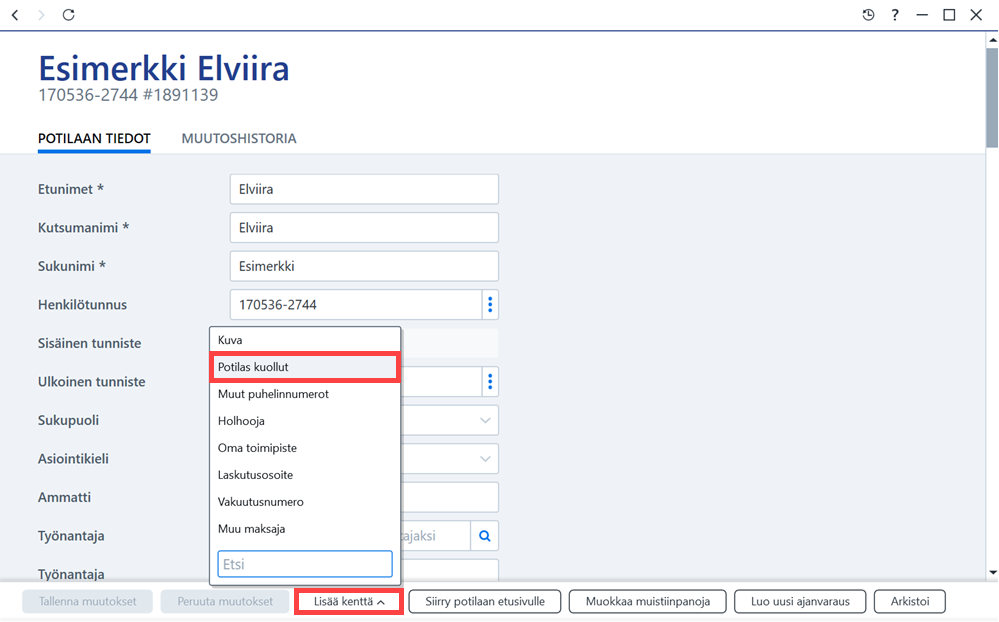The height and width of the screenshot is (622, 999).
Task: Click Siirry potilaan etusivulle button
Action: (485, 602)
